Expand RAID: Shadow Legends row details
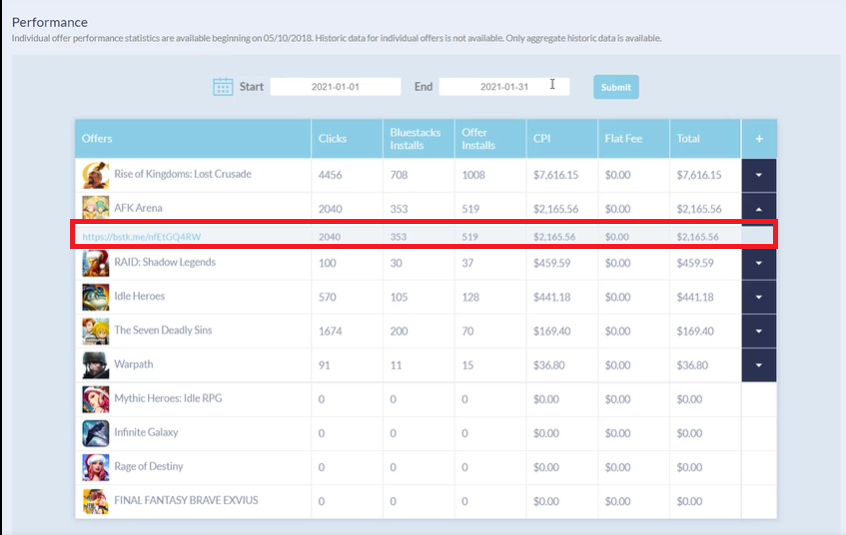This screenshot has width=846, height=535. point(759,263)
